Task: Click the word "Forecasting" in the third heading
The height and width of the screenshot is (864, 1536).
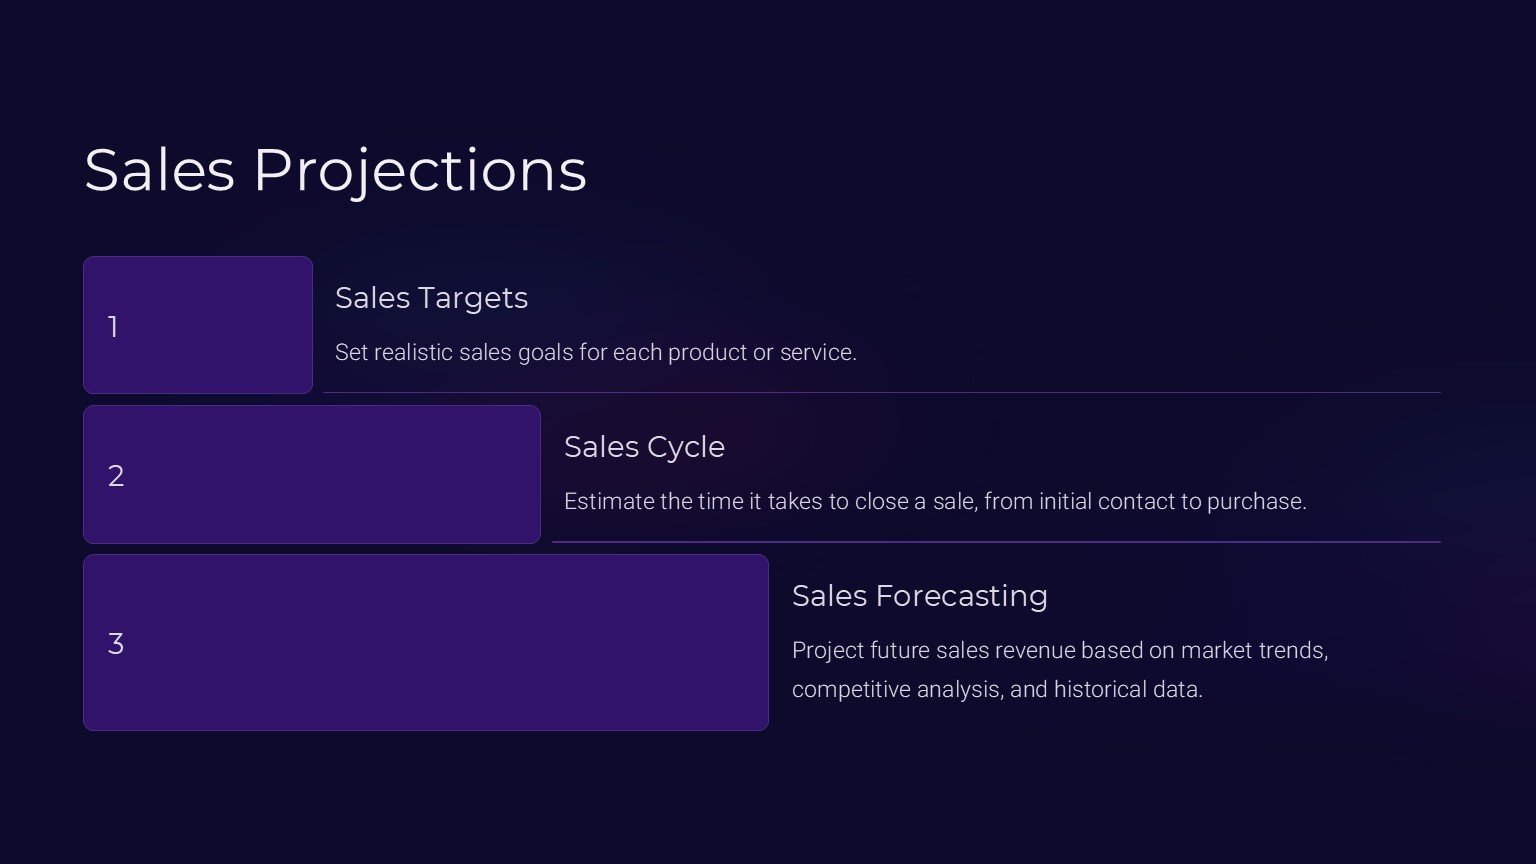Action: [961, 596]
